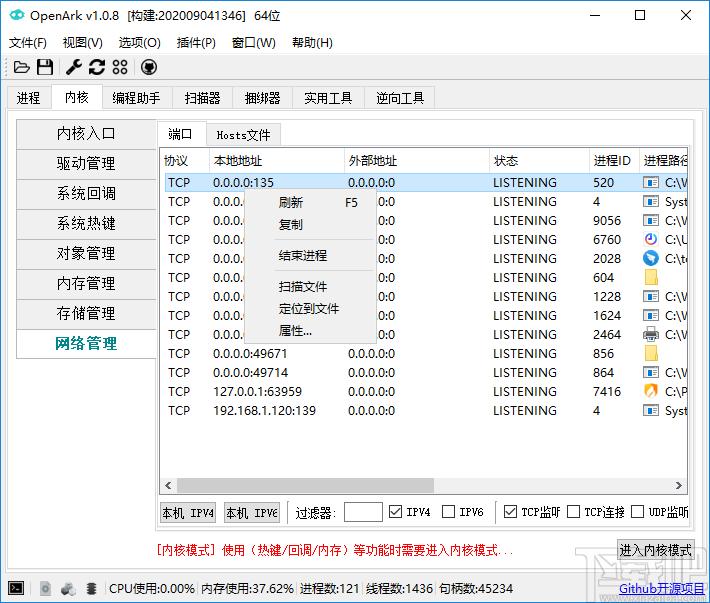Click the save floppy disk icon

pyautogui.click(x=45, y=67)
